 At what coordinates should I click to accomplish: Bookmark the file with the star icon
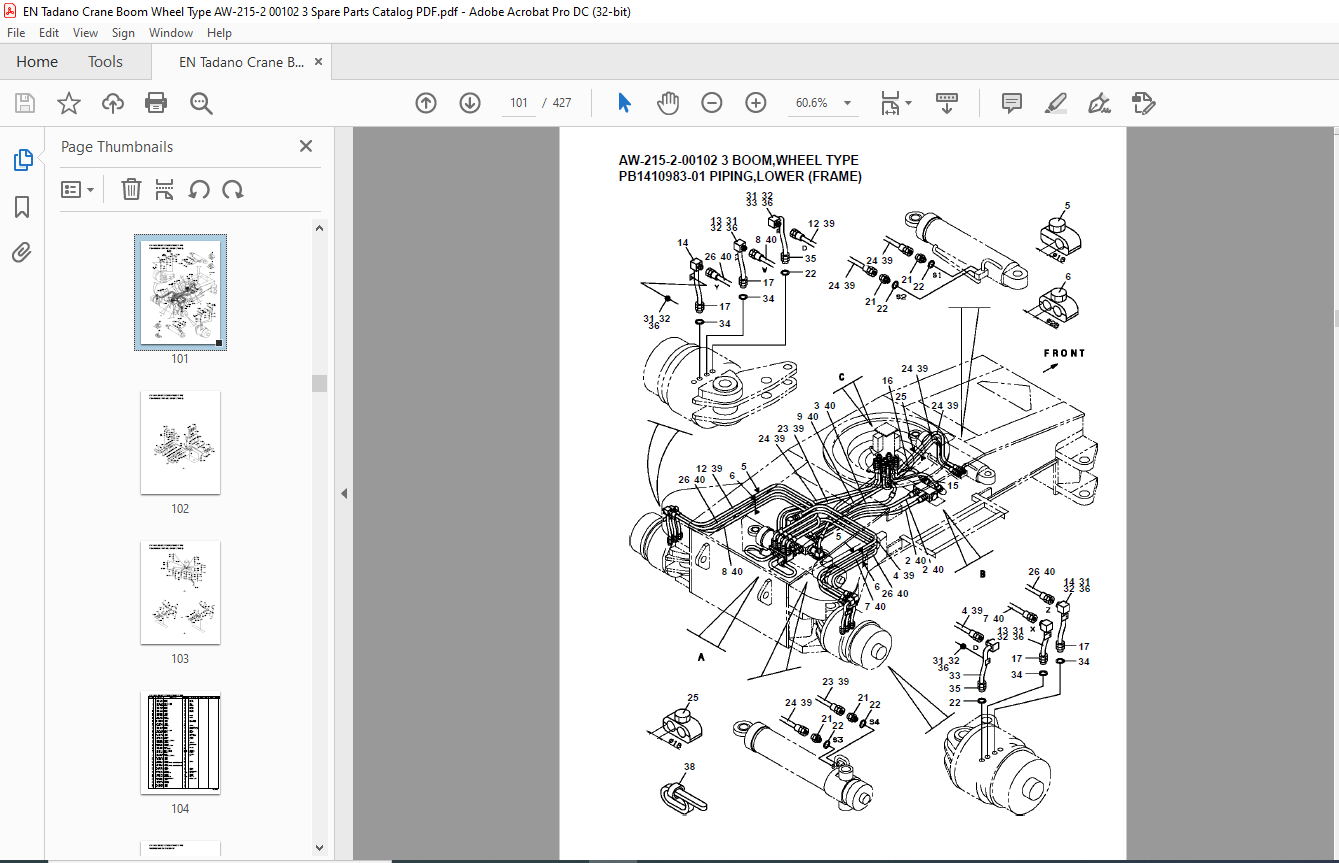pos(68,103)
